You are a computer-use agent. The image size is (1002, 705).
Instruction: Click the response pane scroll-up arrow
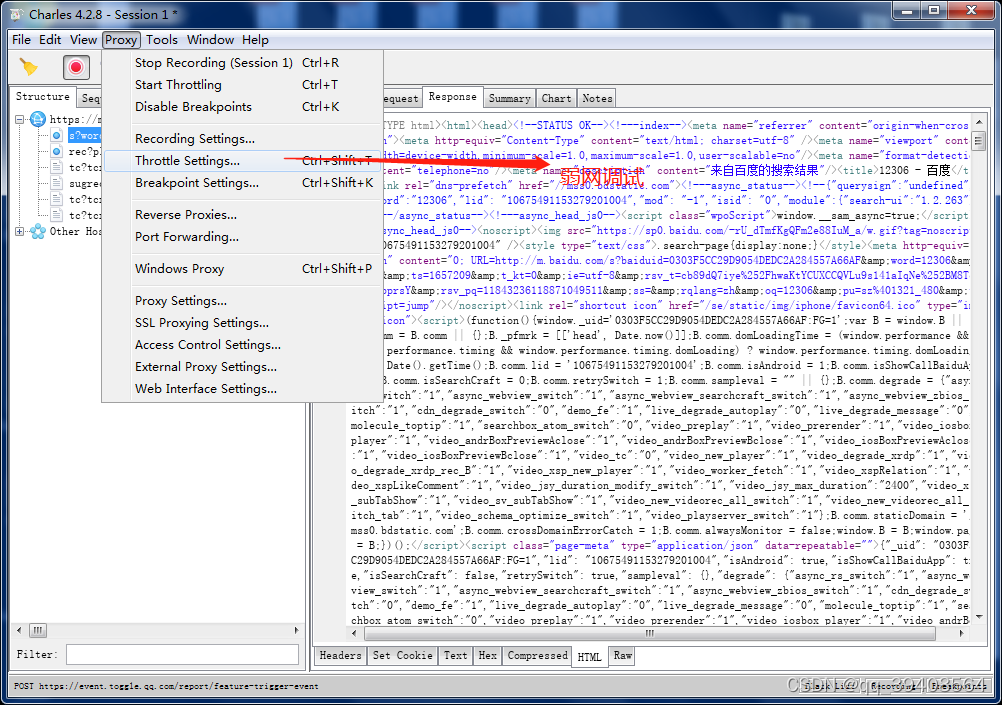(978, 123)
